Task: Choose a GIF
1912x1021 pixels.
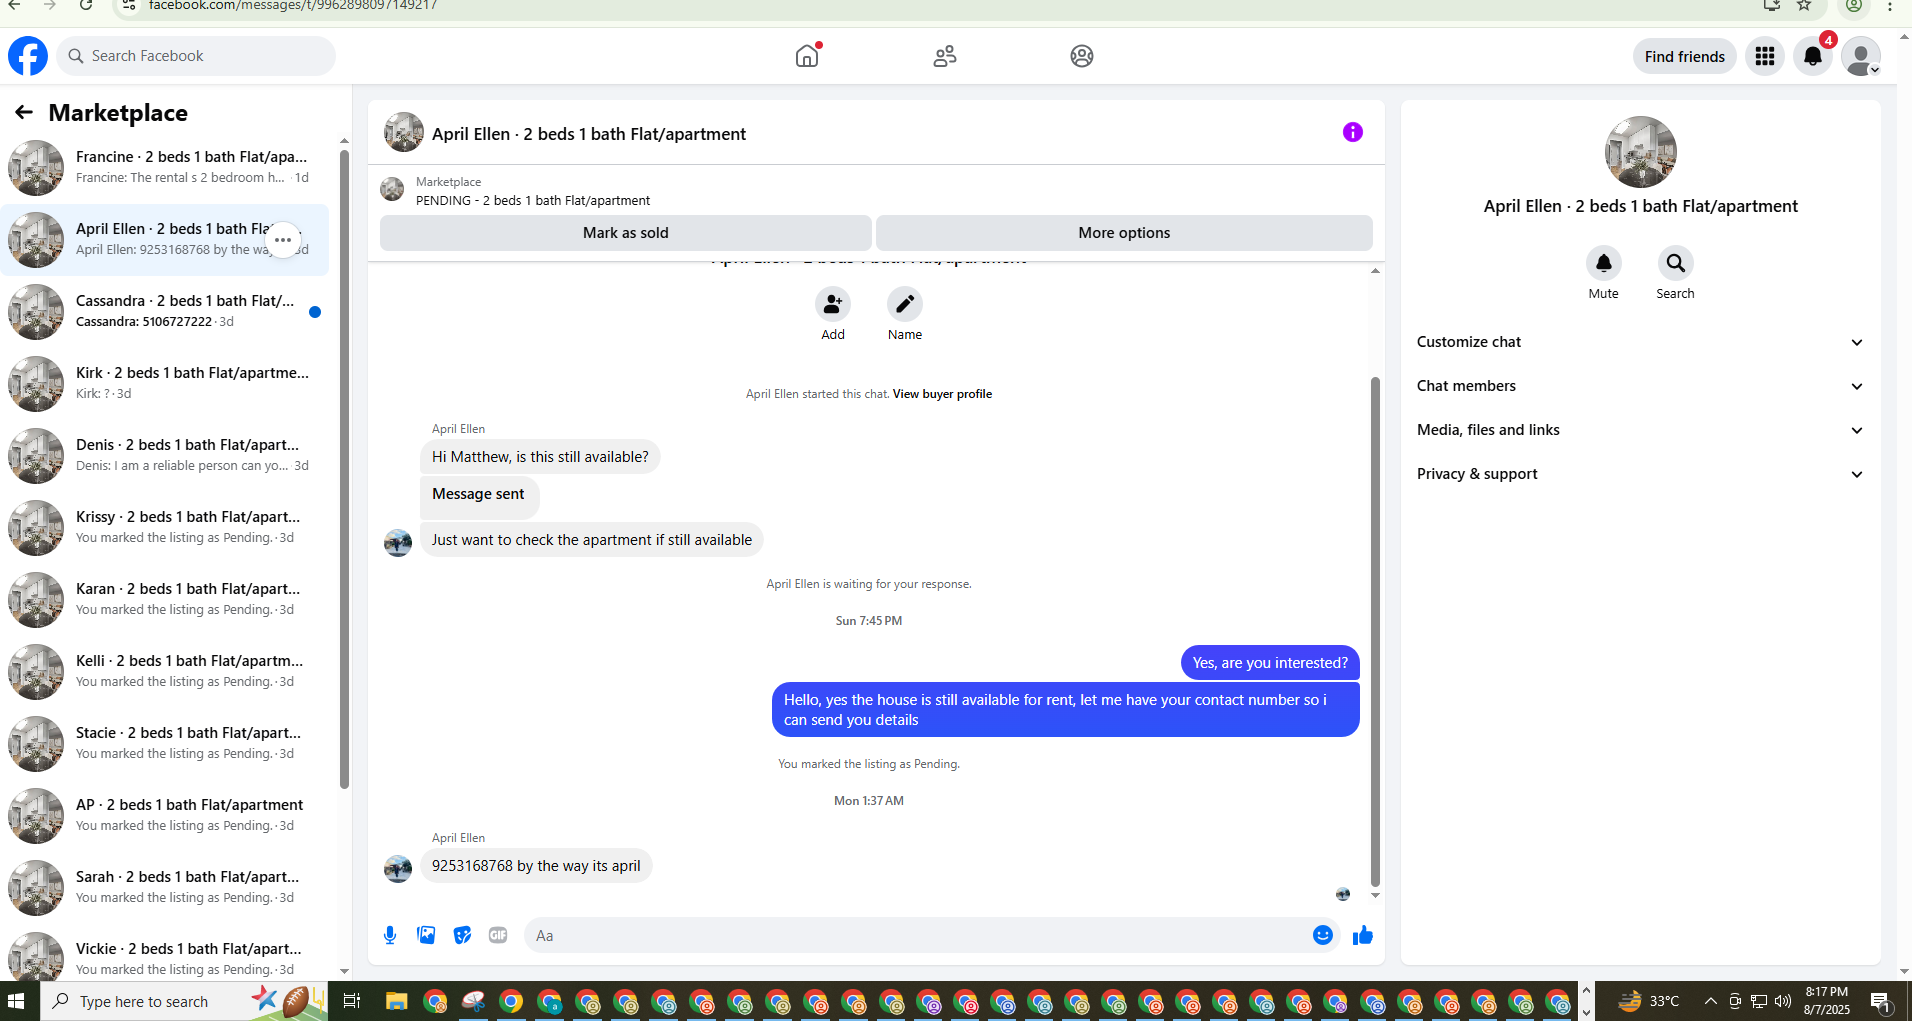Action: click(498, 935)
